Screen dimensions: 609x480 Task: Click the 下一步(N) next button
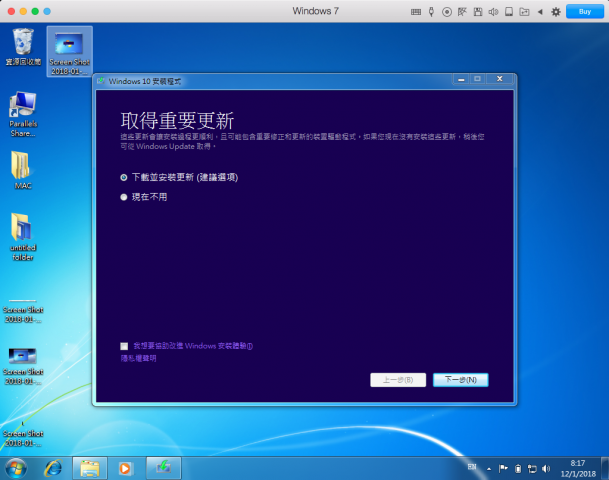(x=461, y=380)
